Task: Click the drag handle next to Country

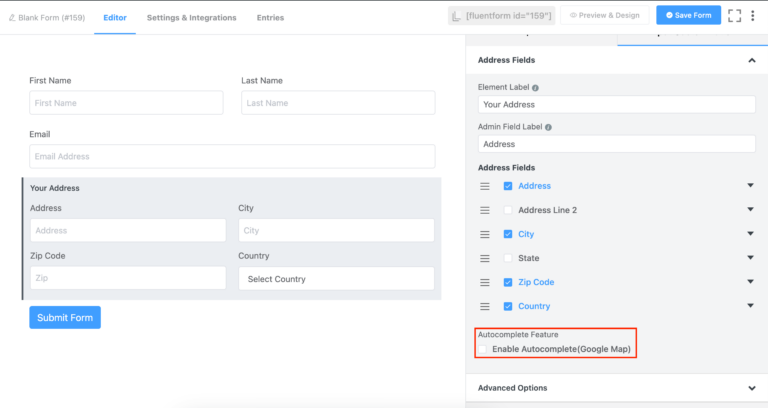Action: 485,306
